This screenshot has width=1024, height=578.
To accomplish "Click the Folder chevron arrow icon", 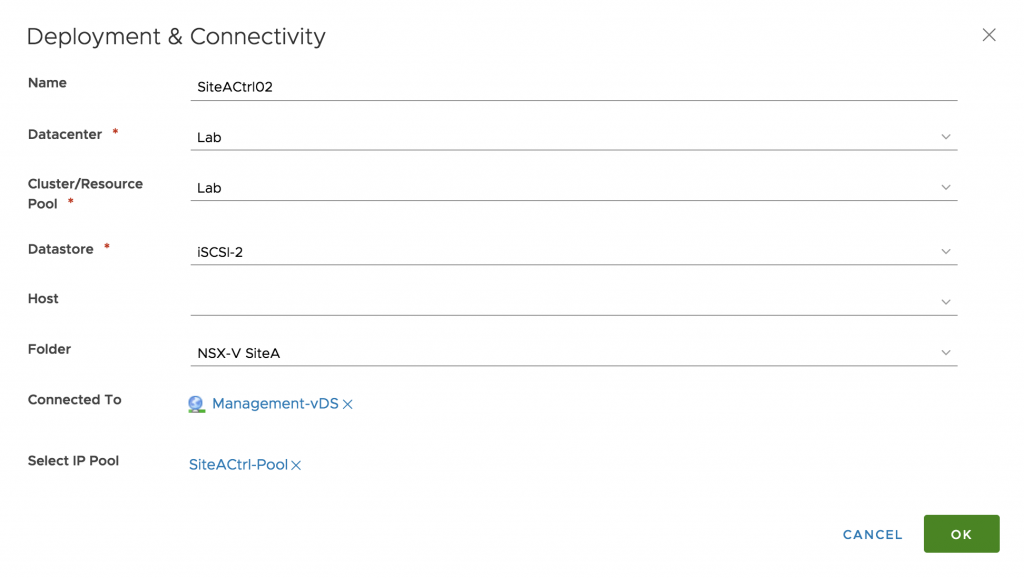I will pos(946,353).
